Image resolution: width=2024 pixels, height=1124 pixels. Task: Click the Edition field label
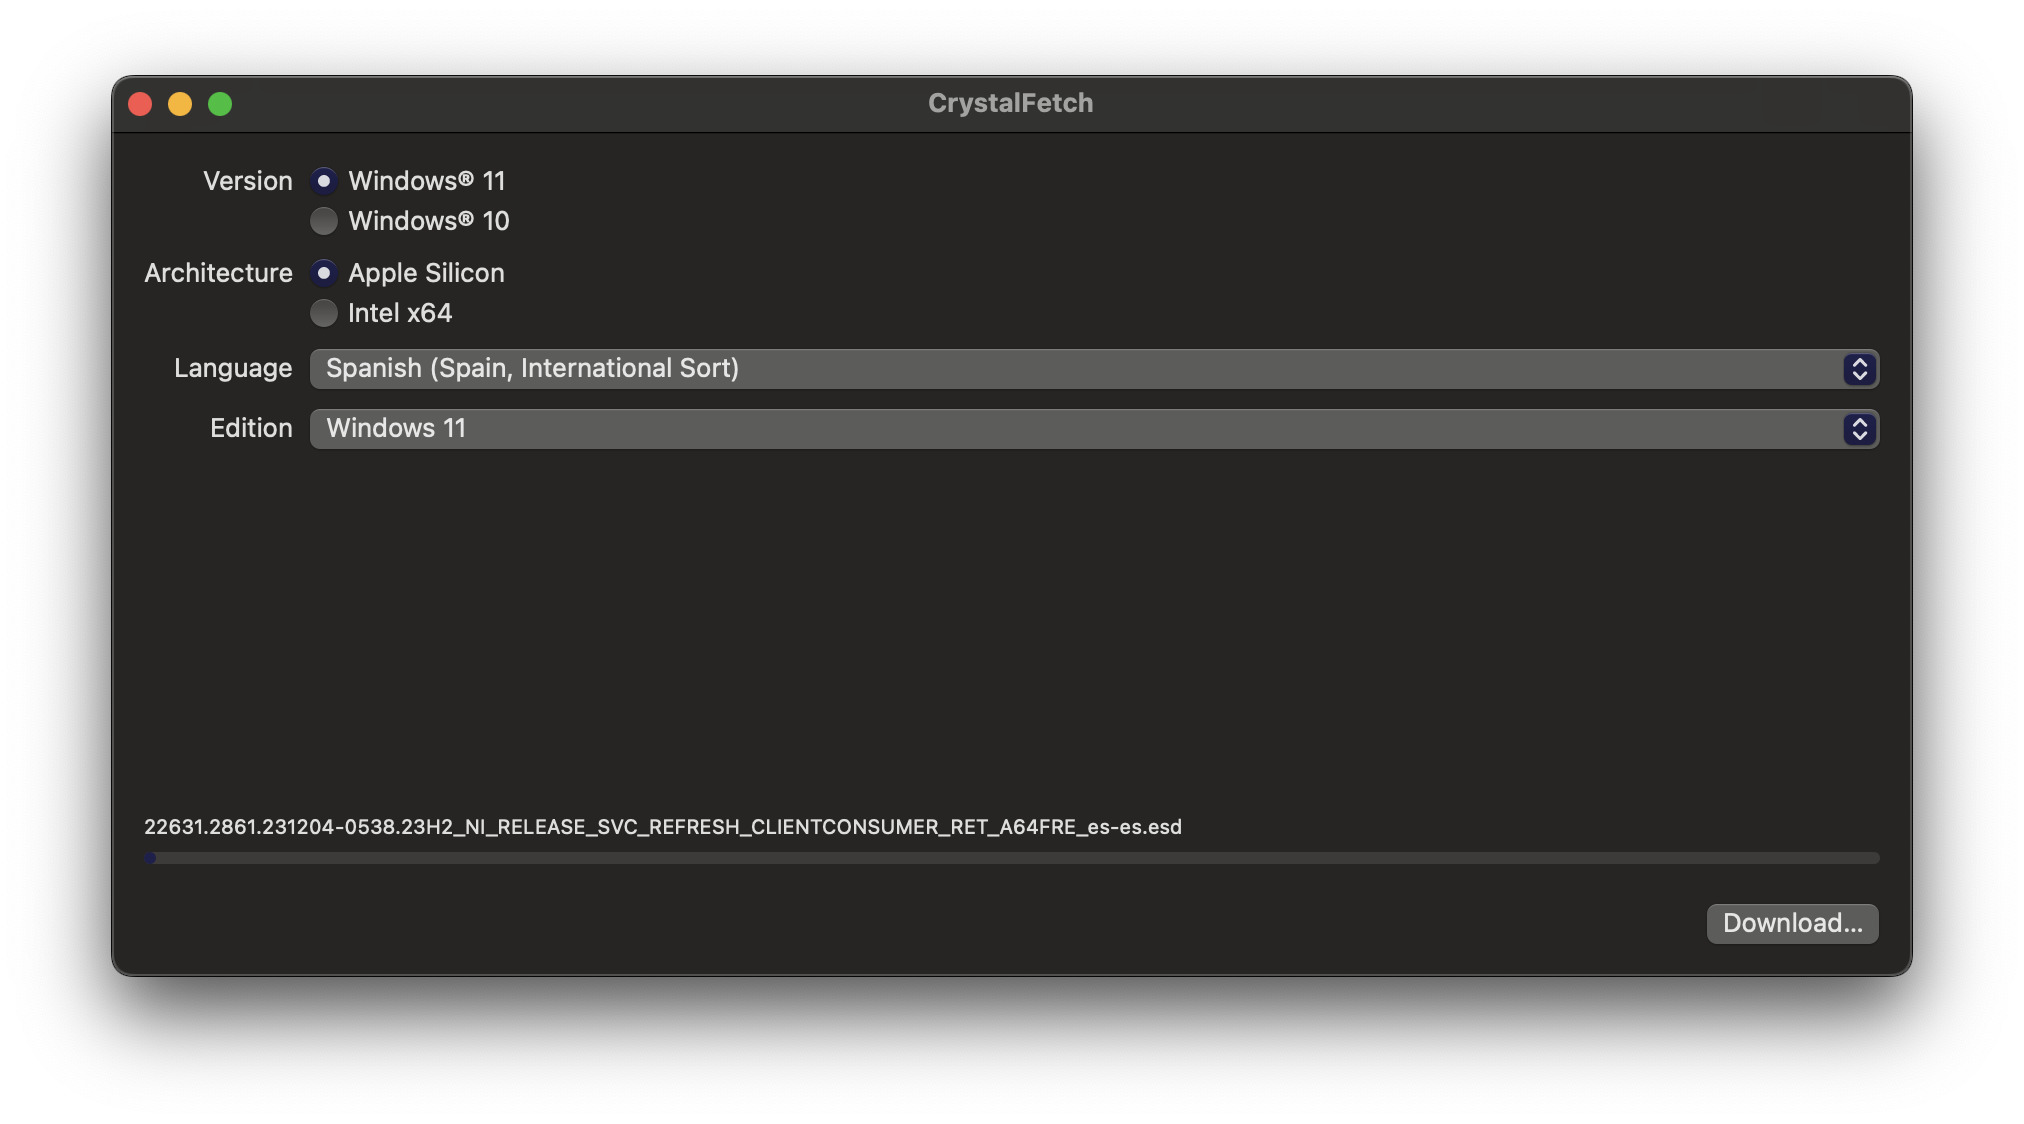(x=251, y=428)
